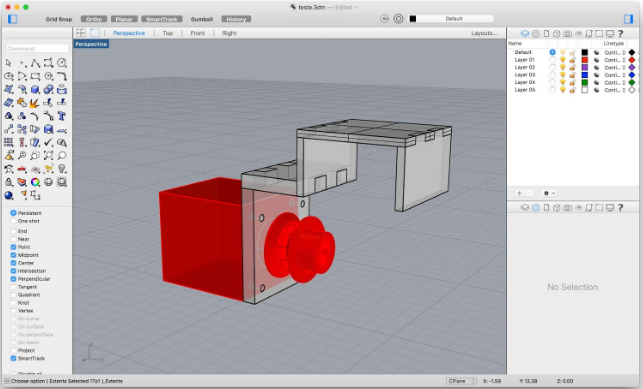Enable the End object snap
Screen dimensions: 643x389
(13, 231)
